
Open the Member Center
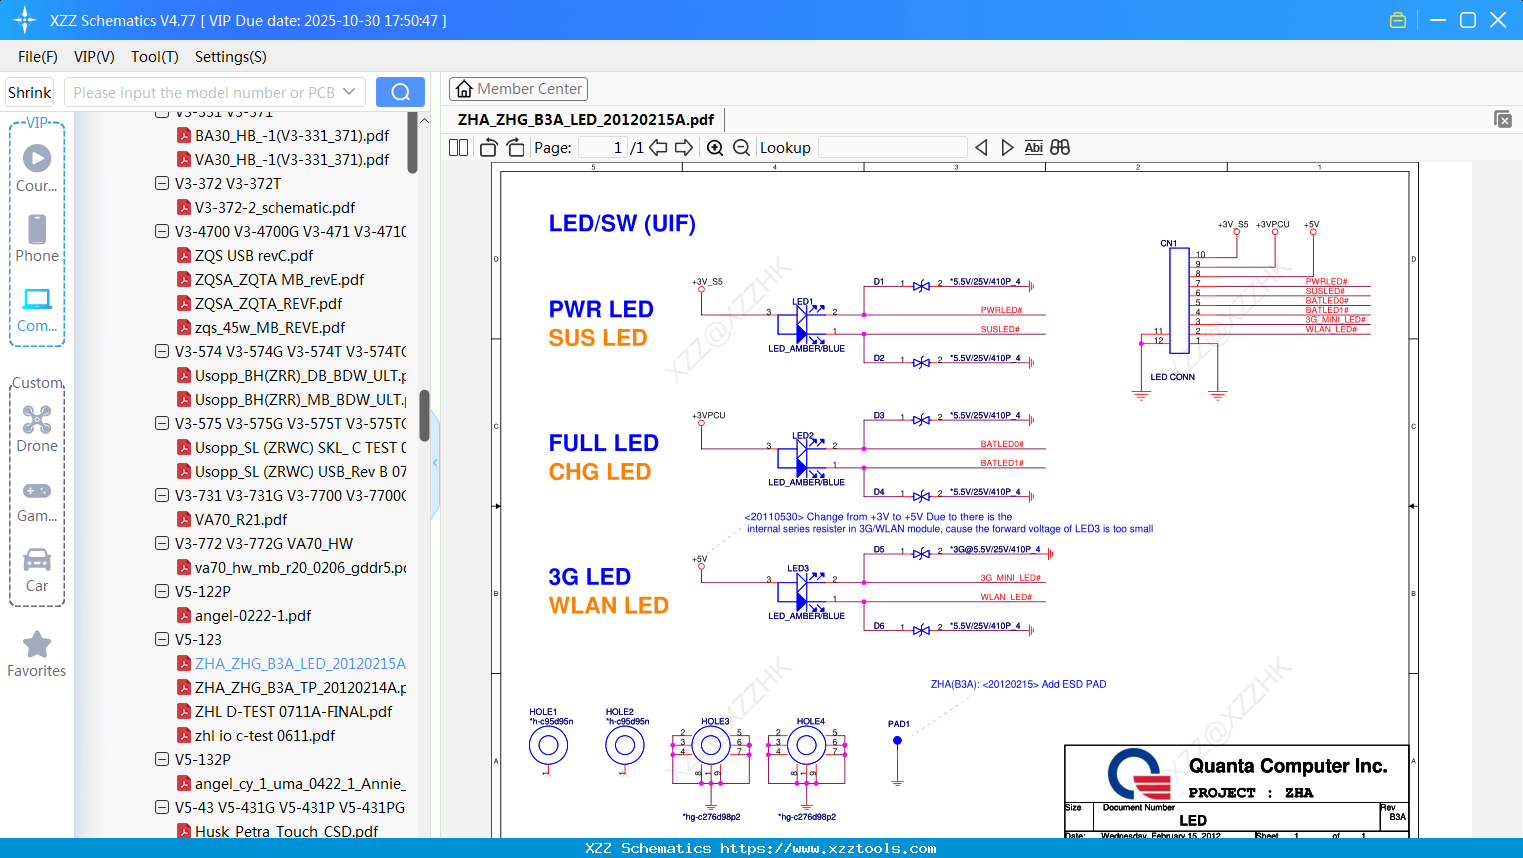518,89
